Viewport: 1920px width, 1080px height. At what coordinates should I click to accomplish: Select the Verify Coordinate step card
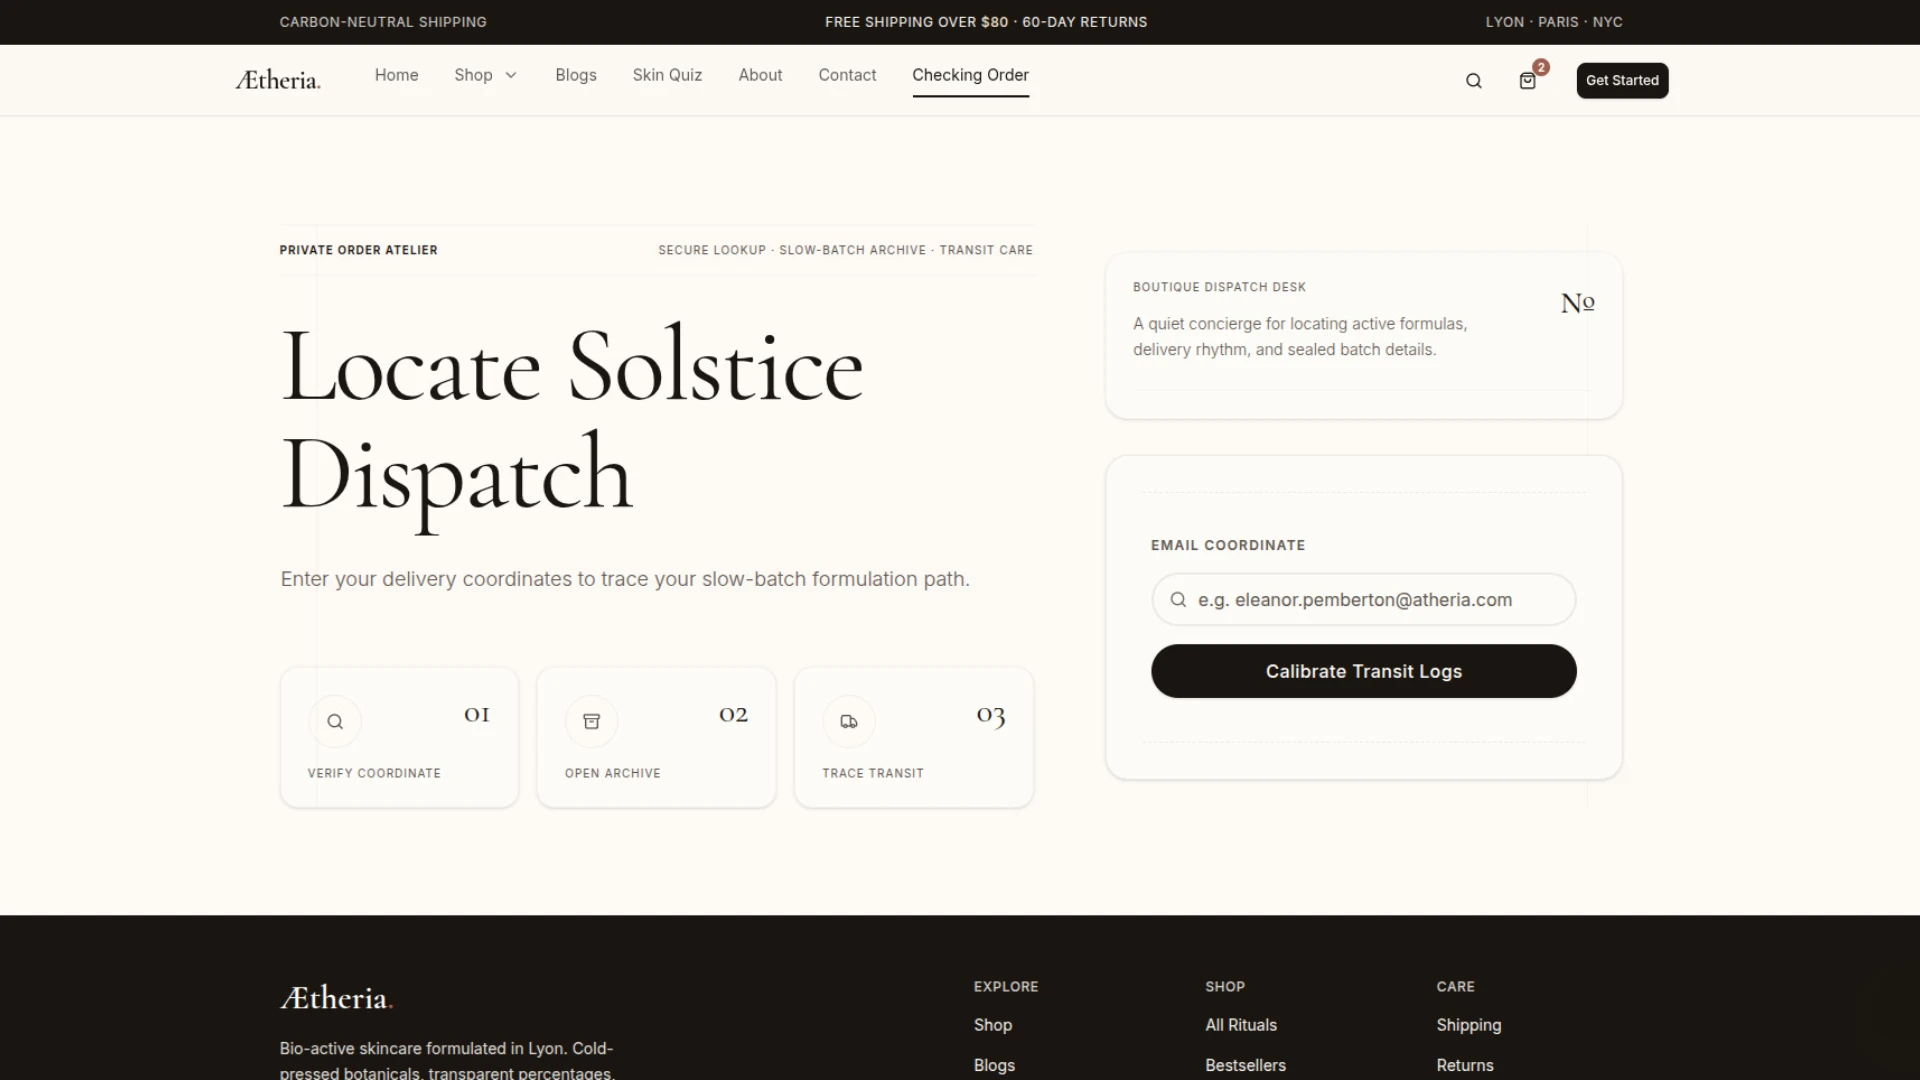(399, 737)
